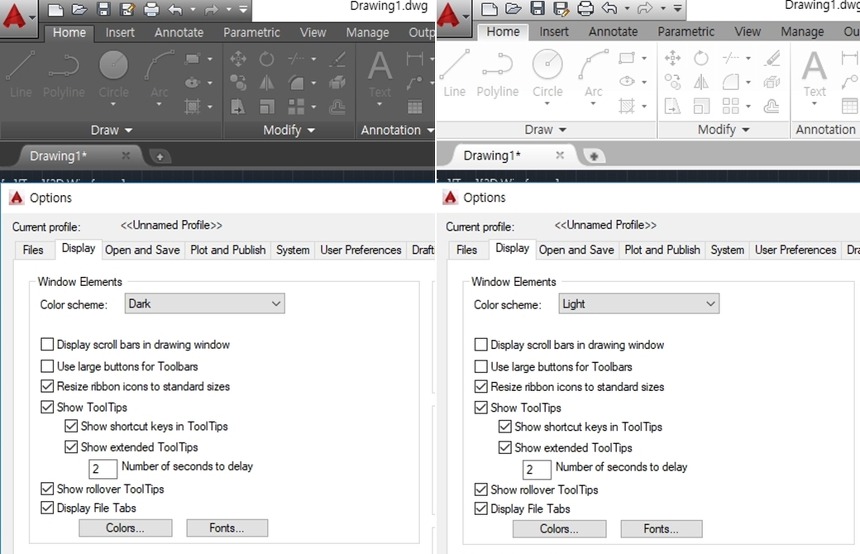
Task: Expand the Draw panel in the light ribbon
Action: (x=545, y=129)
